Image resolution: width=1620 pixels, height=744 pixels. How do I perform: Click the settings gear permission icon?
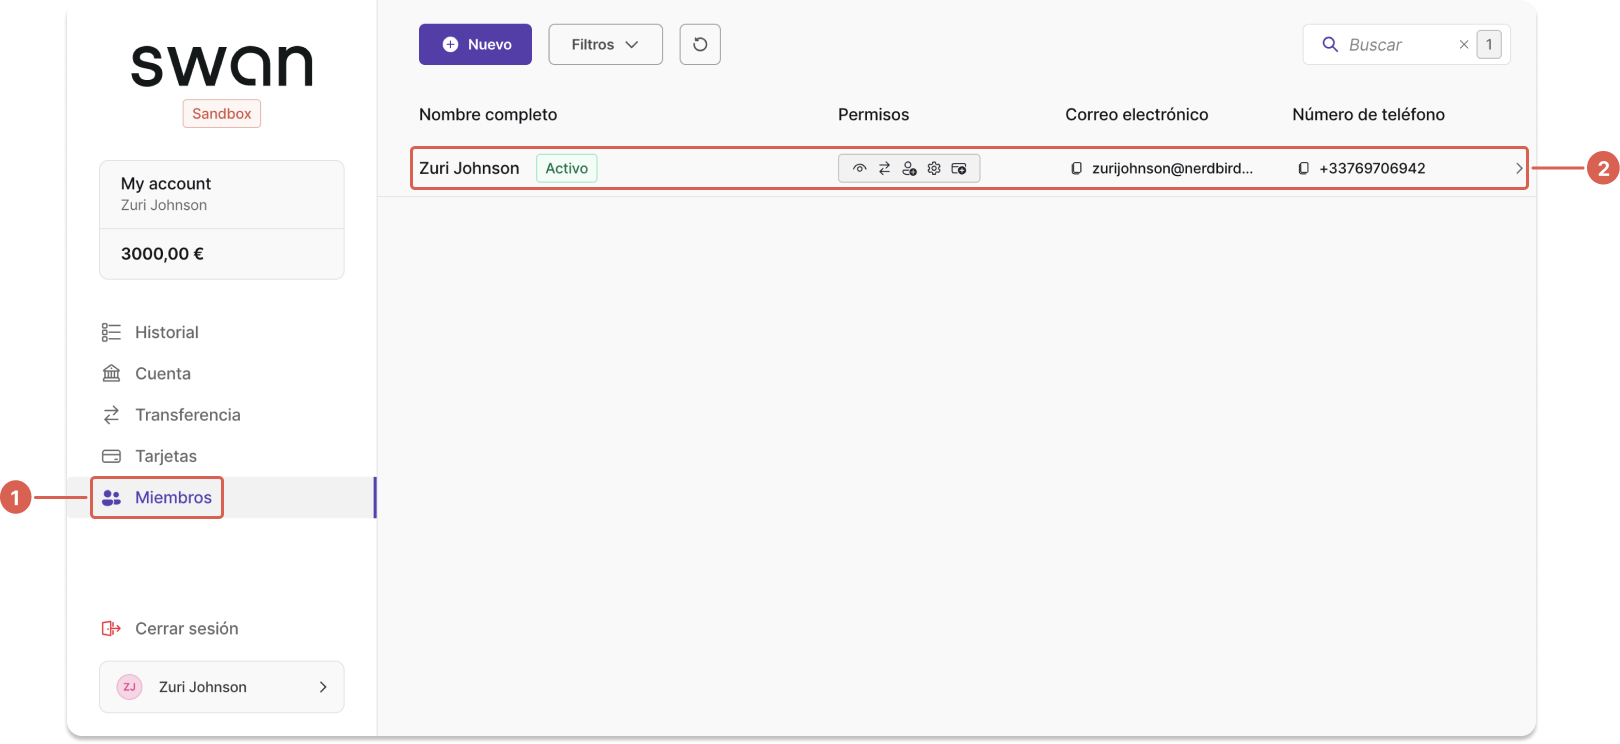[x=934, y=168]
